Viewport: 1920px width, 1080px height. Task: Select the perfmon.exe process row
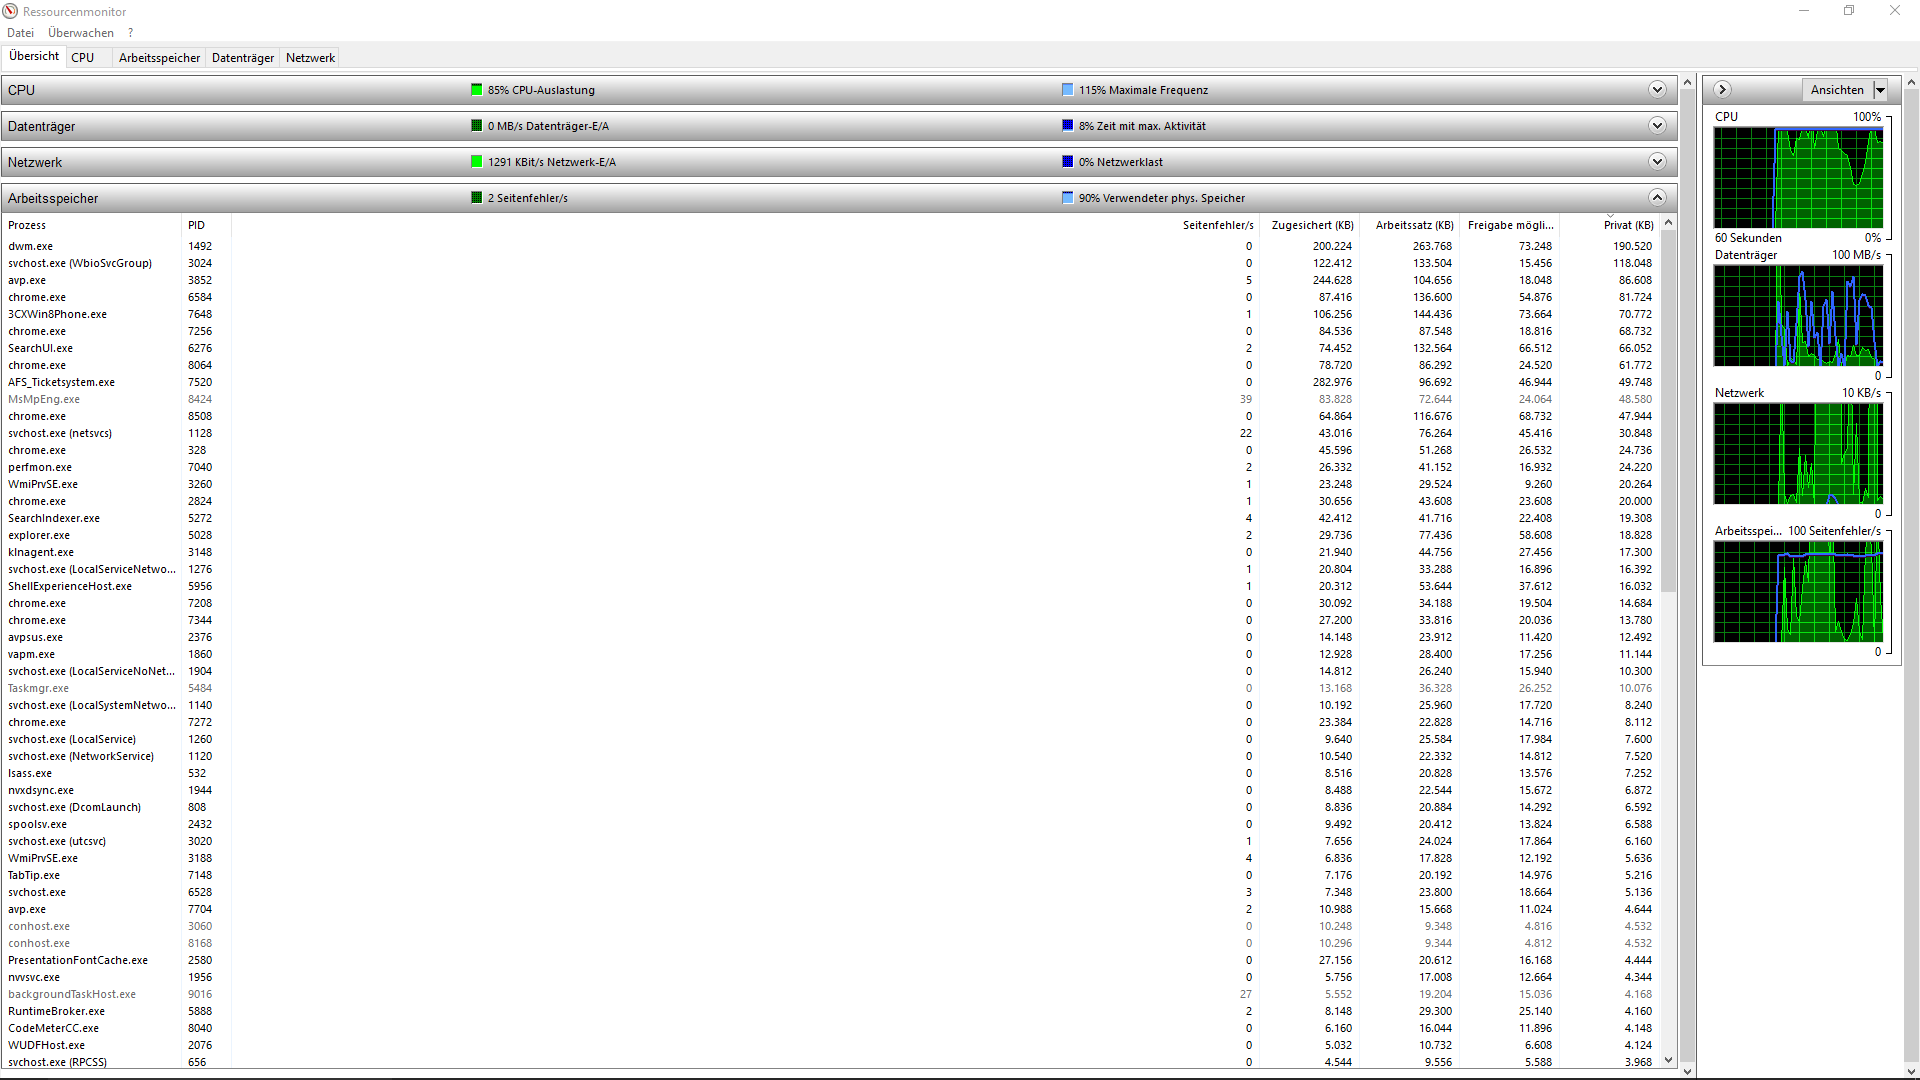pyautogui.click(x=40, y=467)
